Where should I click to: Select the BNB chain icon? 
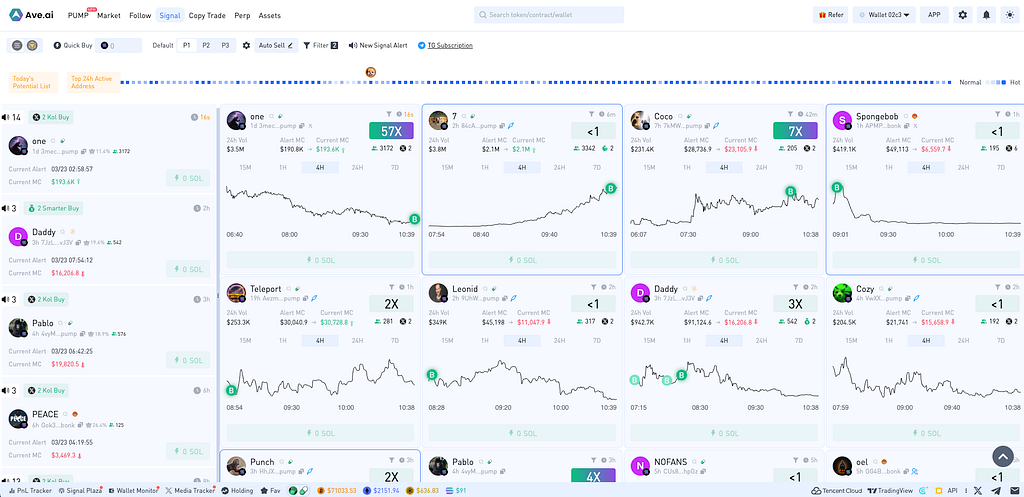pyautogui.click(x=31, y=46)
